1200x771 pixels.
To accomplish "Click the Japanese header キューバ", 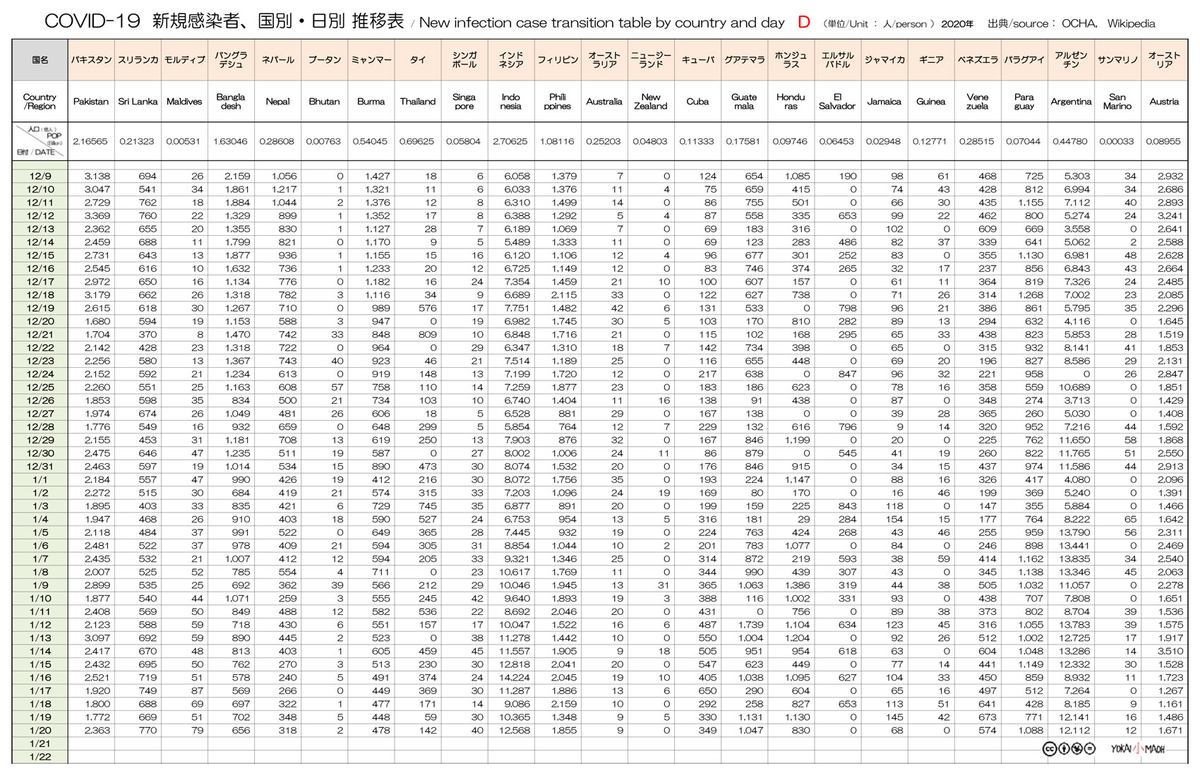I will pos(697,61).
